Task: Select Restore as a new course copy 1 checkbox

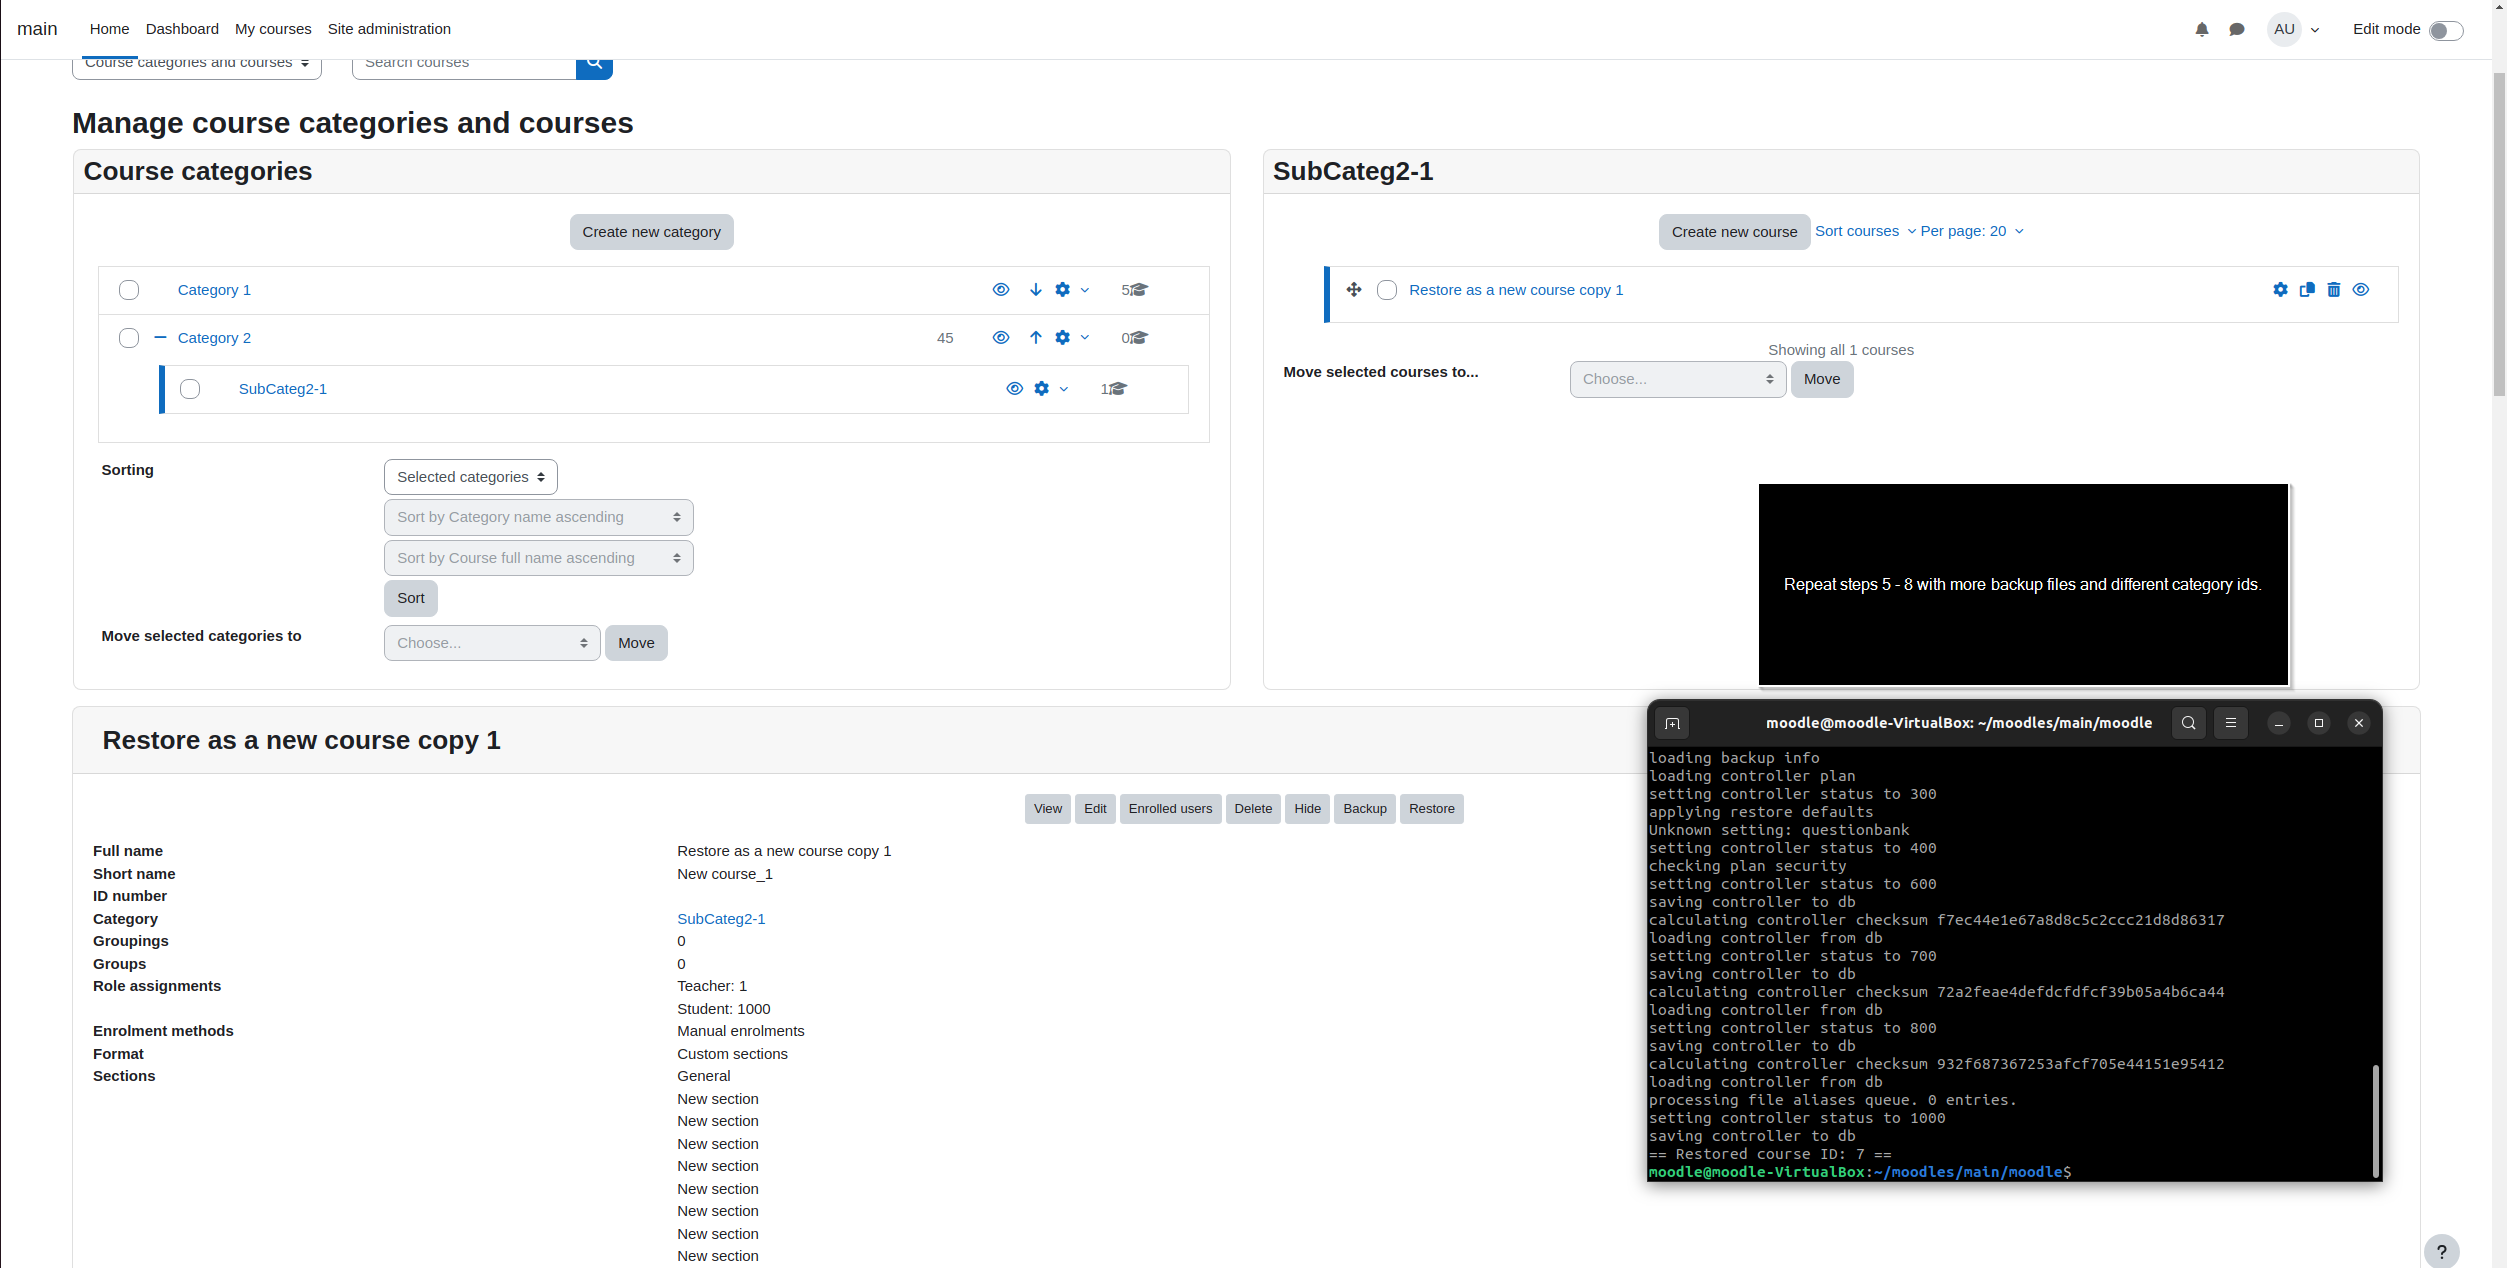Action: coord(1387,290)
